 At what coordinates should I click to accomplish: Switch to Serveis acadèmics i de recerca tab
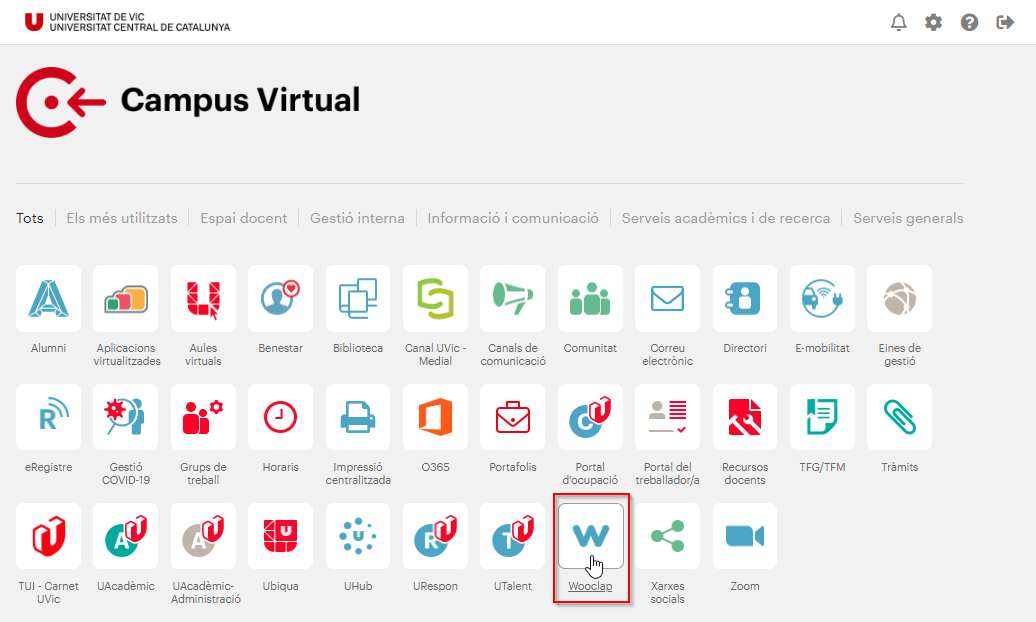pyautogui.click(x=725, y=218)
